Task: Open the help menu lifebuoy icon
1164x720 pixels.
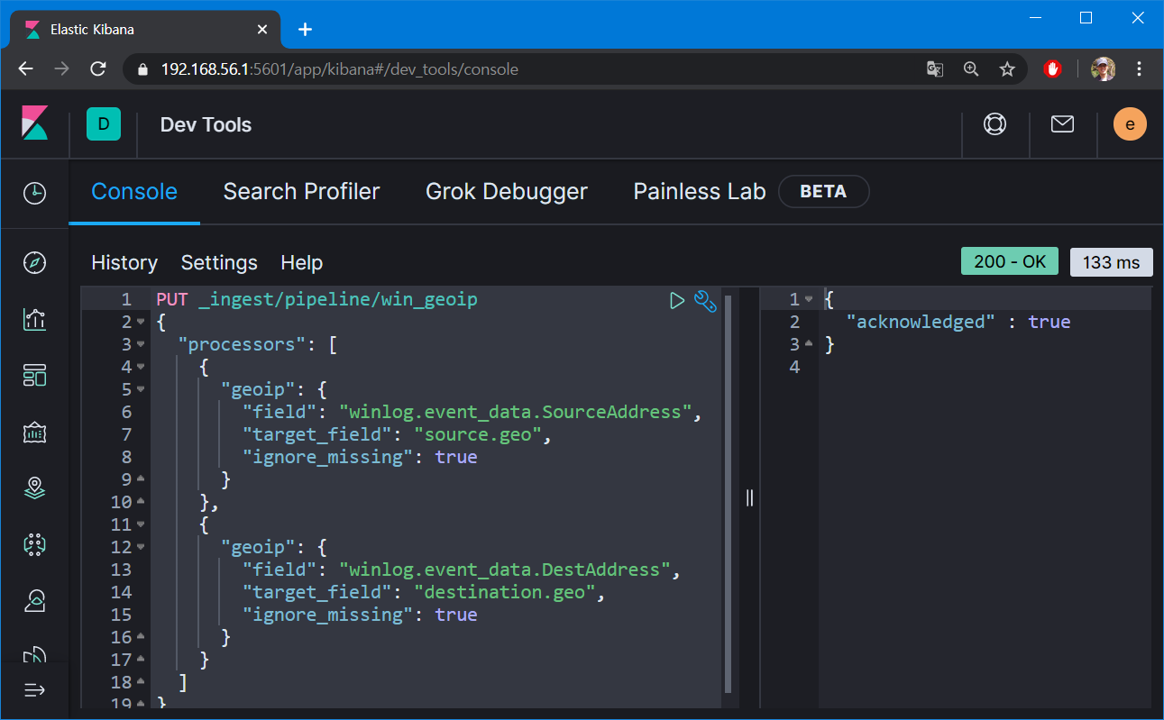Action: tap(995, 124)
